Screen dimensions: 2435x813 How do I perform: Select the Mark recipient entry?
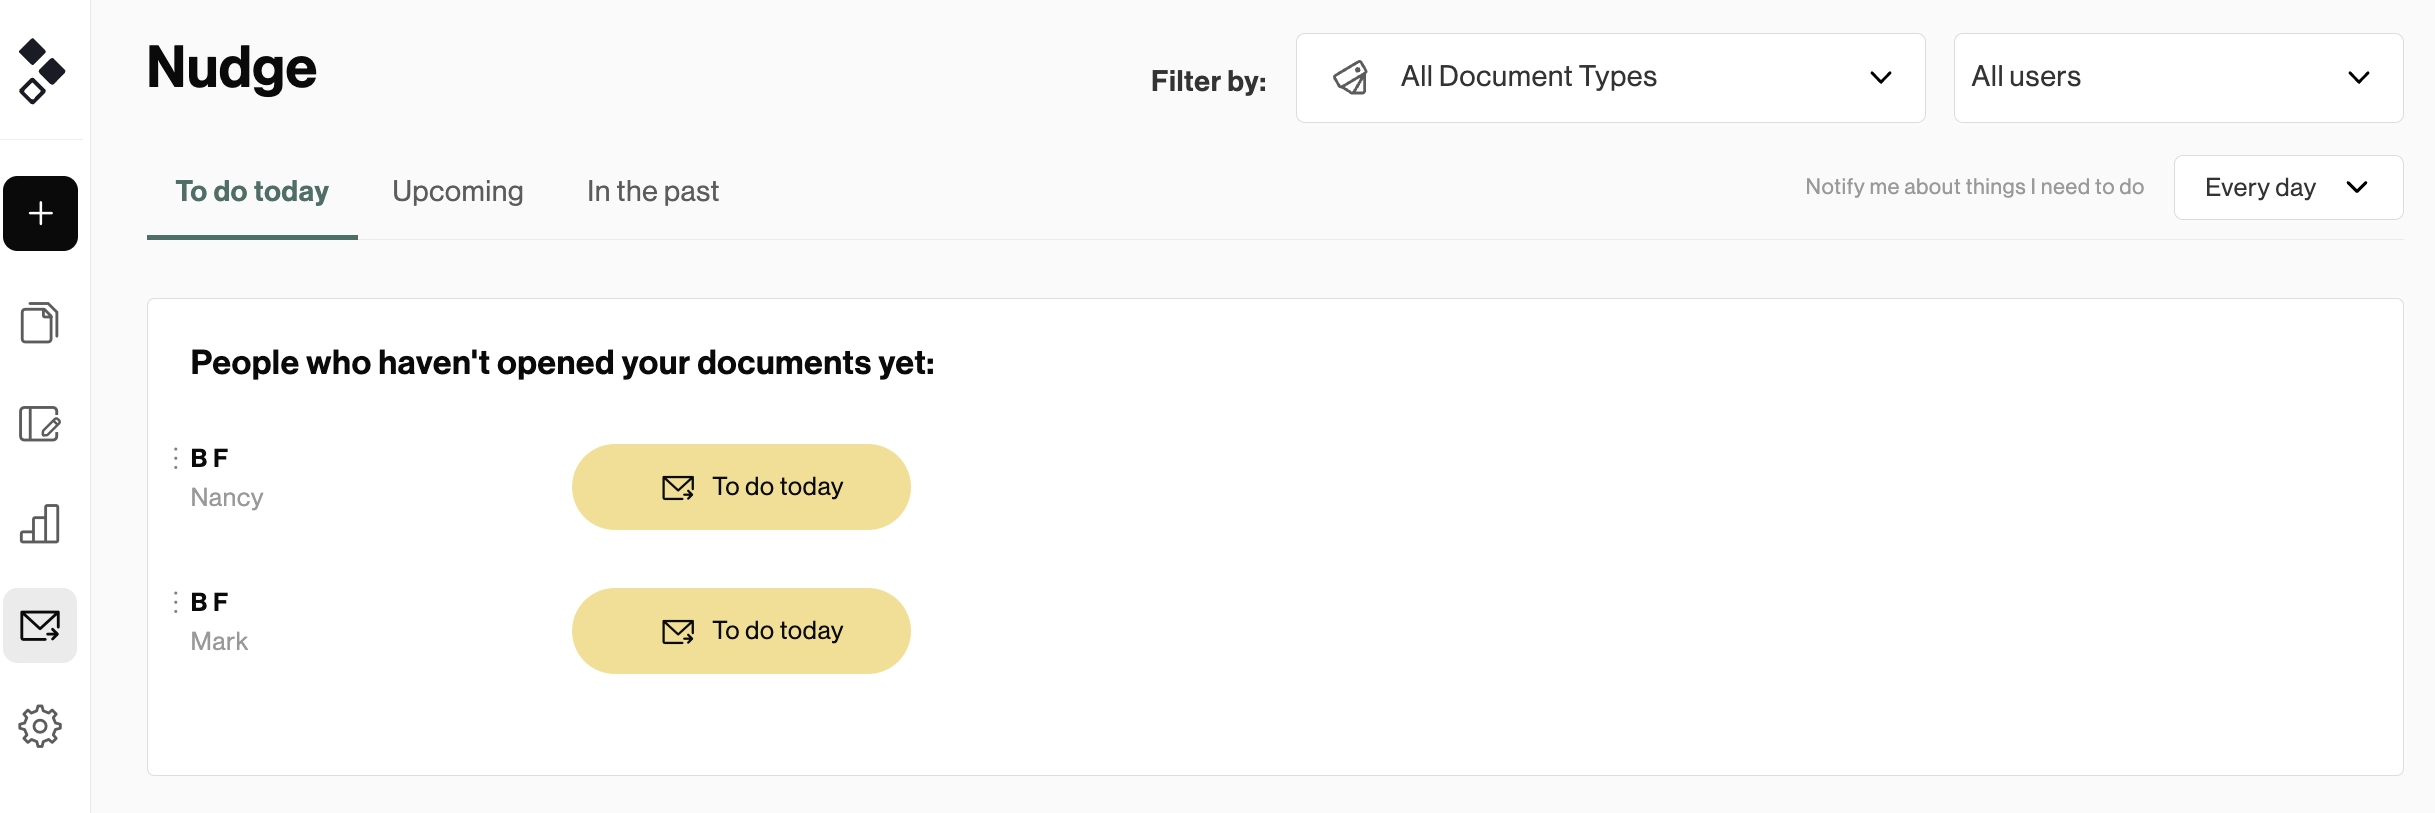coord(219,641)
